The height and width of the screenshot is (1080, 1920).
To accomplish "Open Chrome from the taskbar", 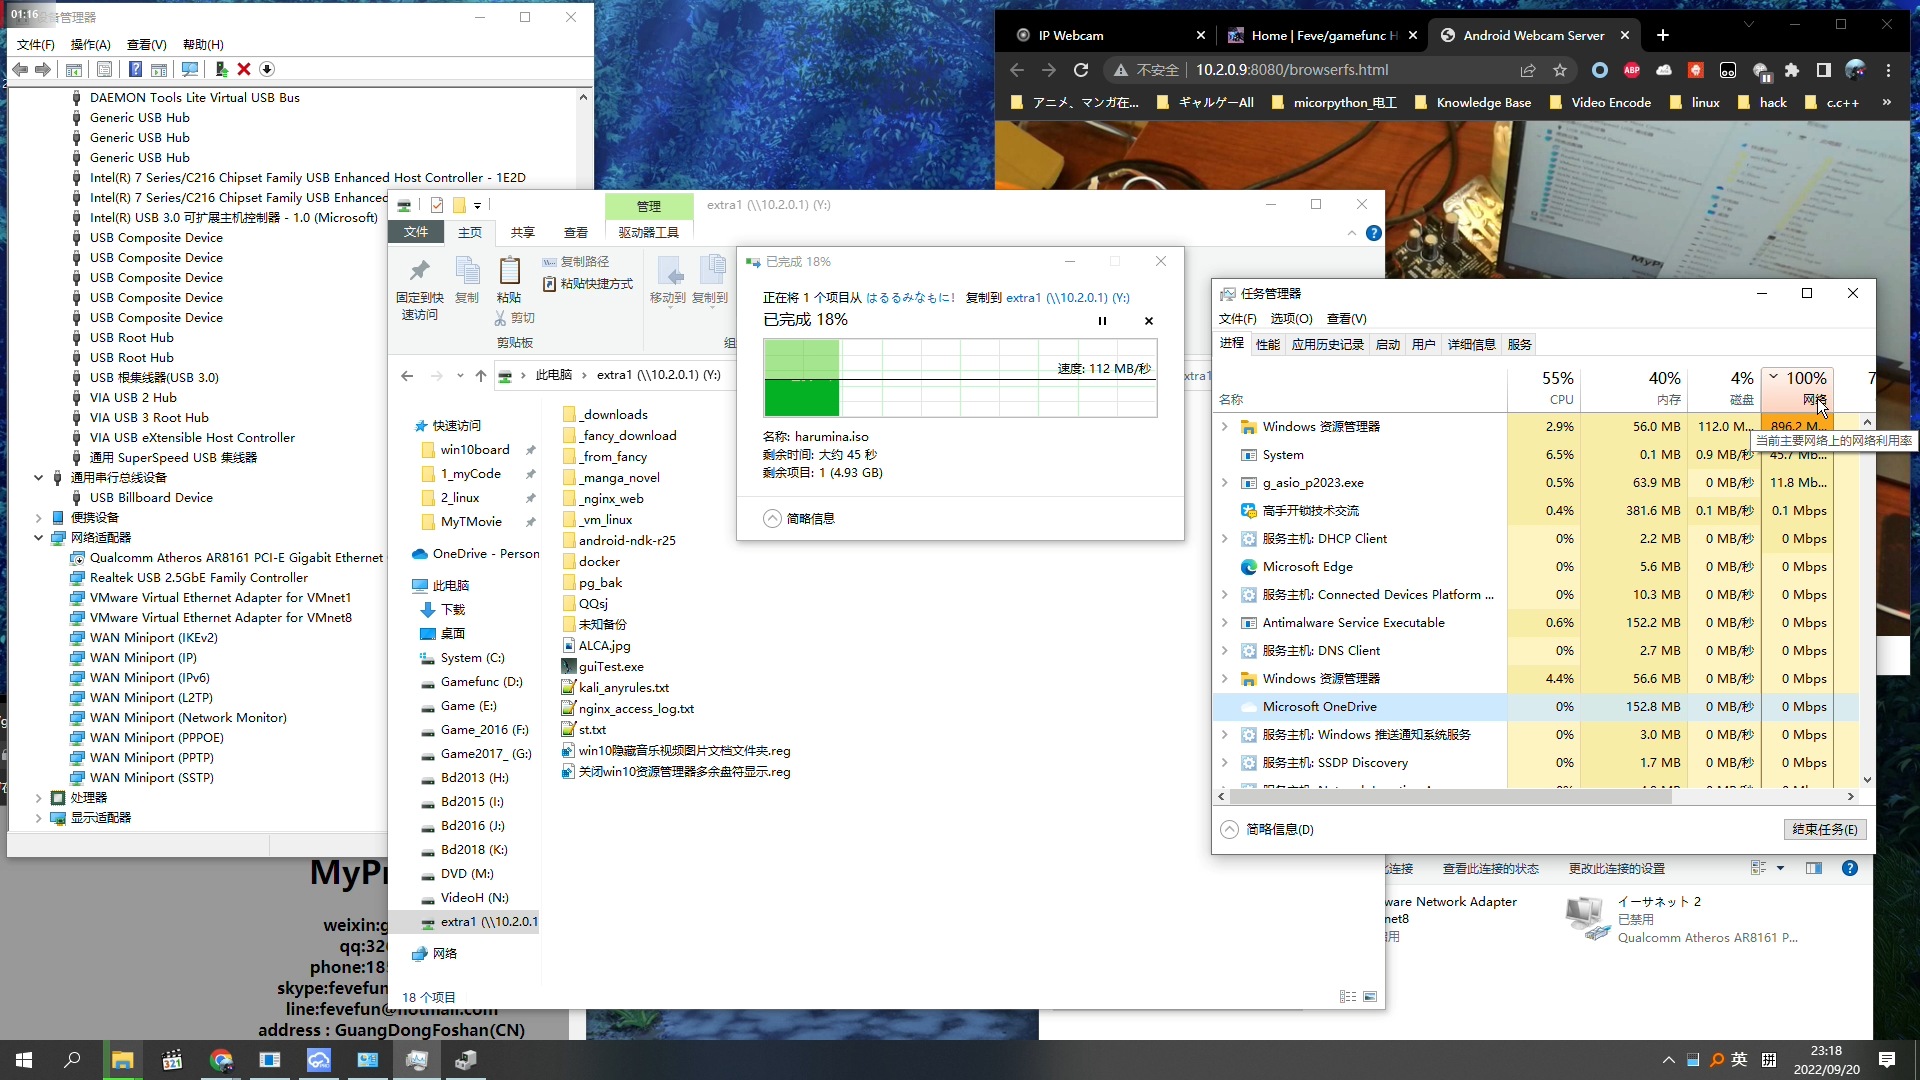I will [x=221, y=1060].
